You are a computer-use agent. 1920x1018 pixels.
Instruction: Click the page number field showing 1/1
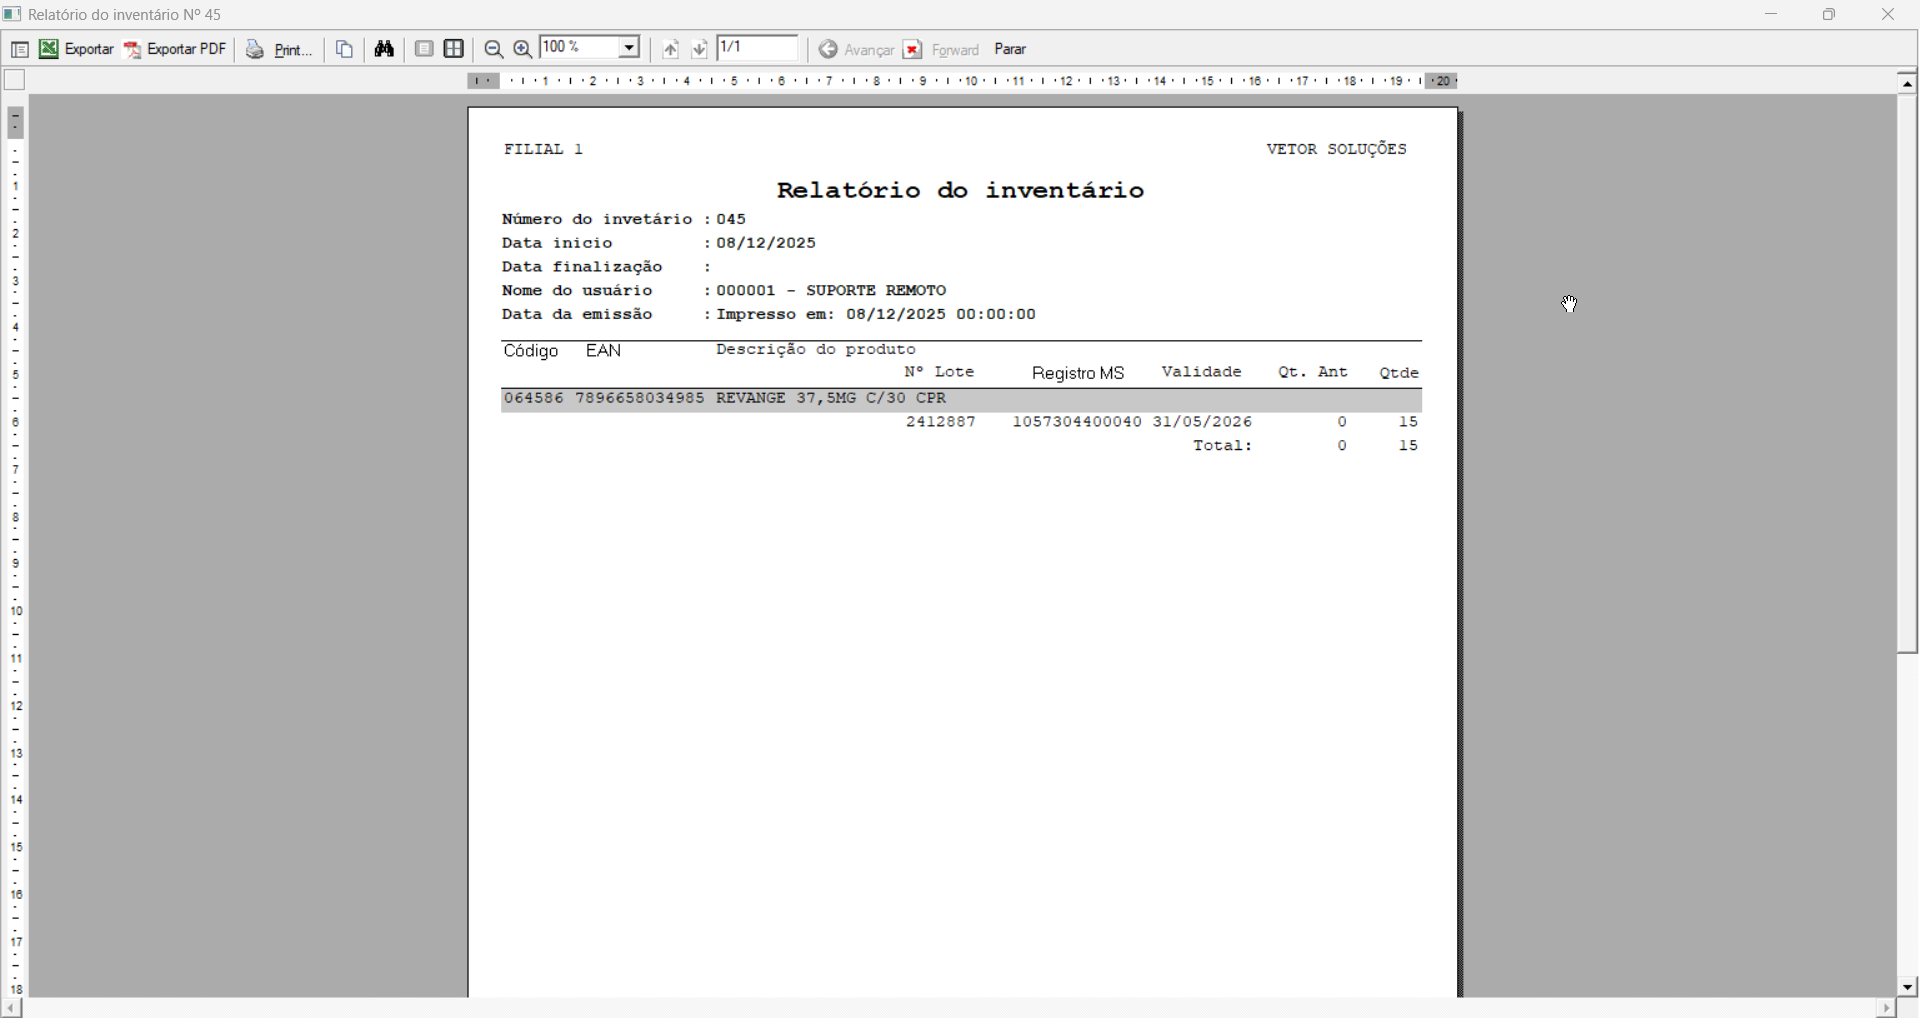[x=759, y=48]
